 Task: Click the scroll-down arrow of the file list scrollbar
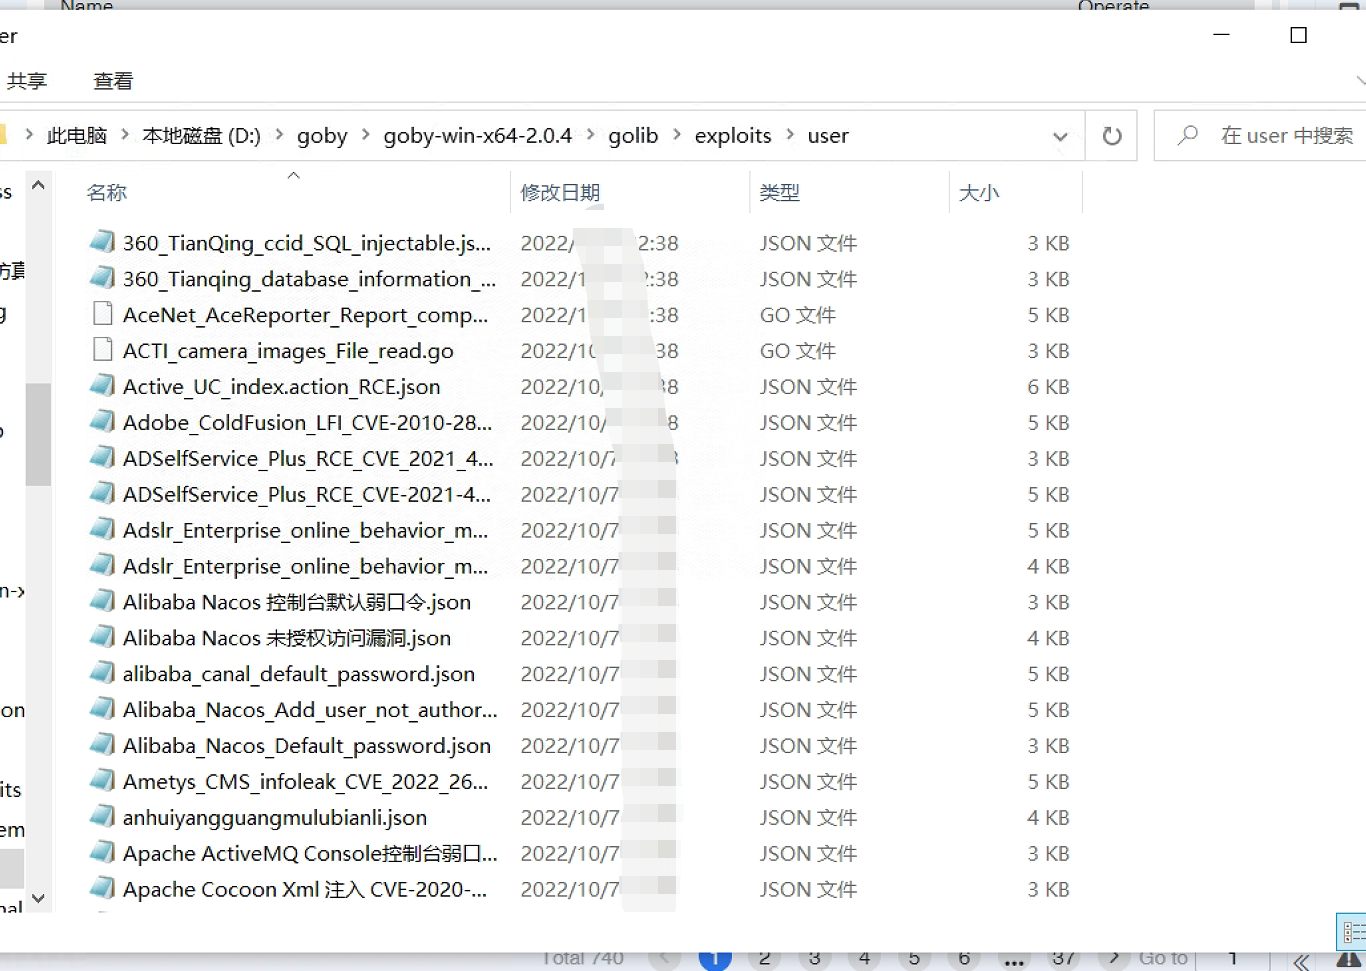point(38,898)
